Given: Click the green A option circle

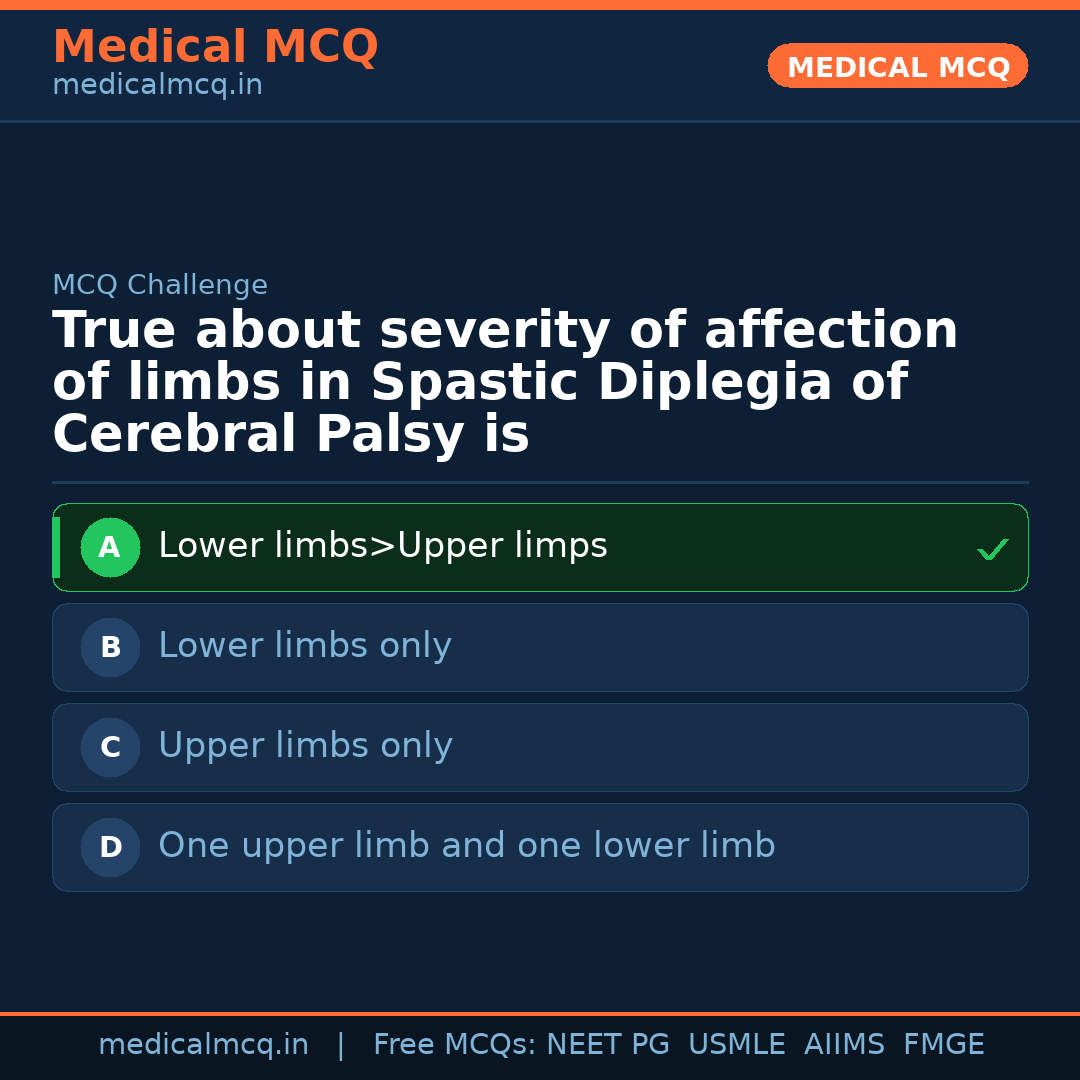Looking at the screenshot, I should [x=110, y=547].
